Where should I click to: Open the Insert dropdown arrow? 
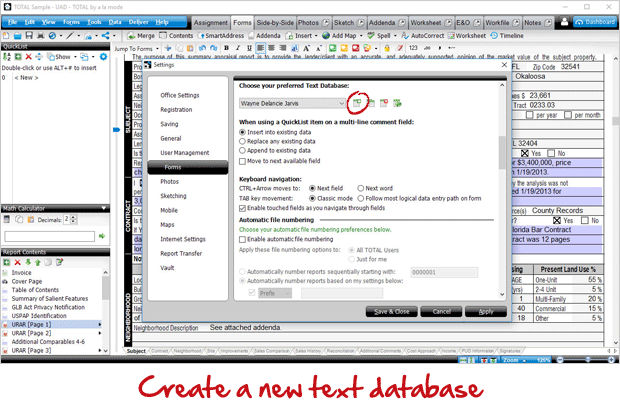point(316,36)
